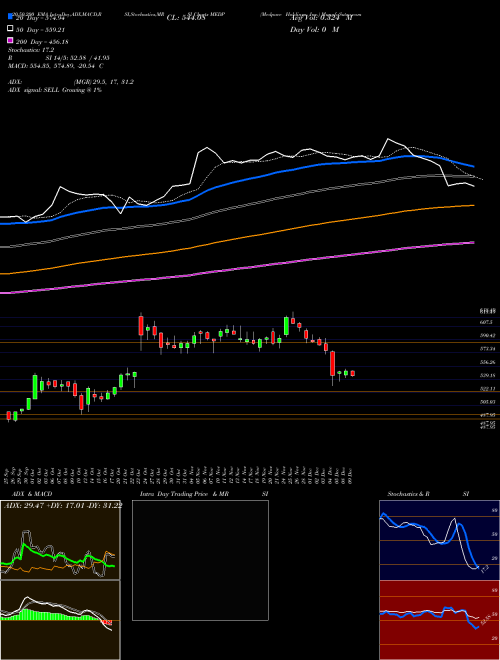Open the ADX indicator panel

point(60,540)
